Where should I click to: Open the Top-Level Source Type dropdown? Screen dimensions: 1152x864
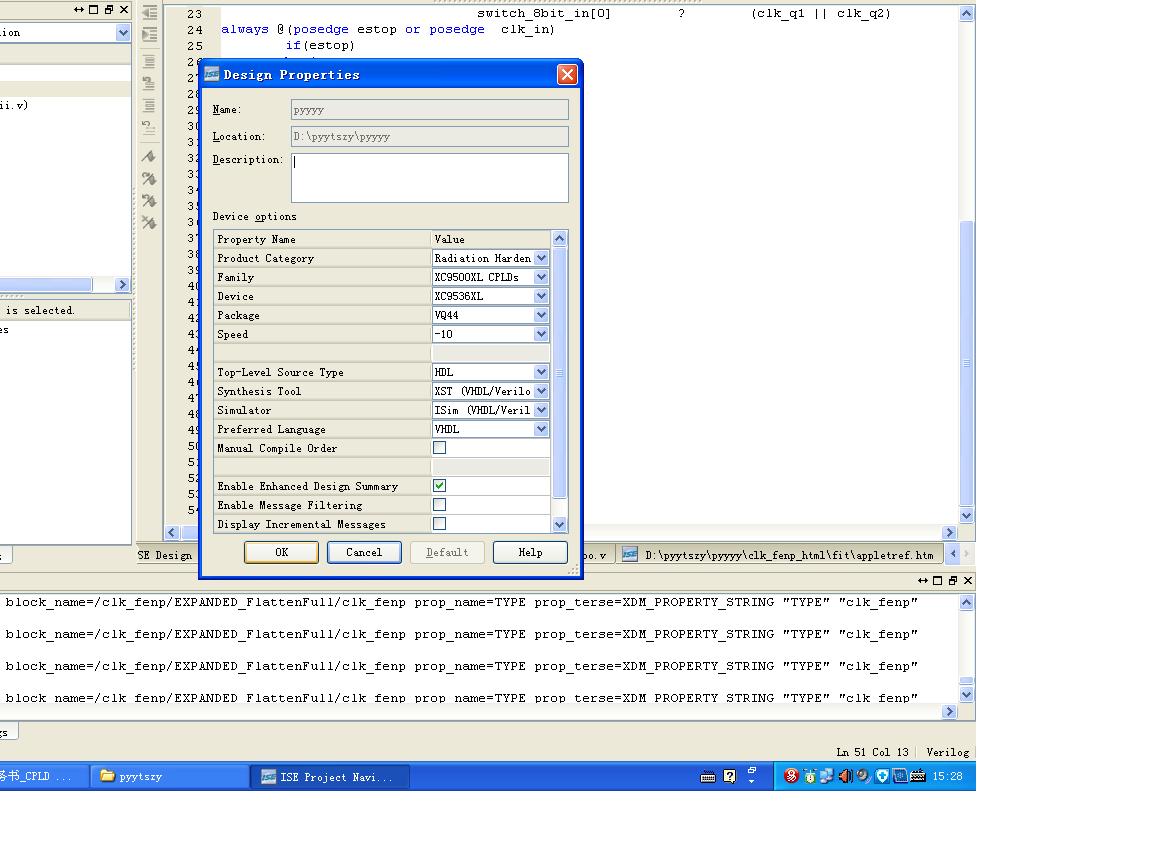[x=541, y=372]
